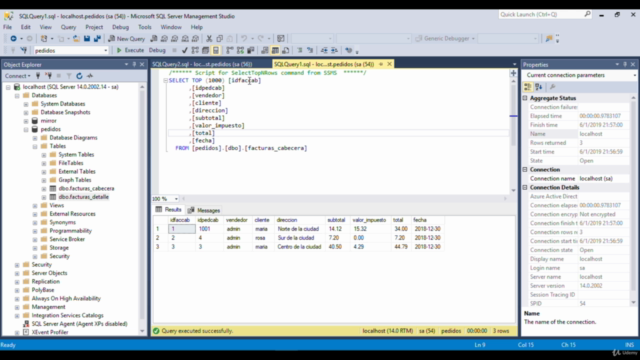The width and height of the screenshot is (640, 360).
Task: Click Activity Monitor icon in Object Explorer toolbar
Action: tap(90, 76)
